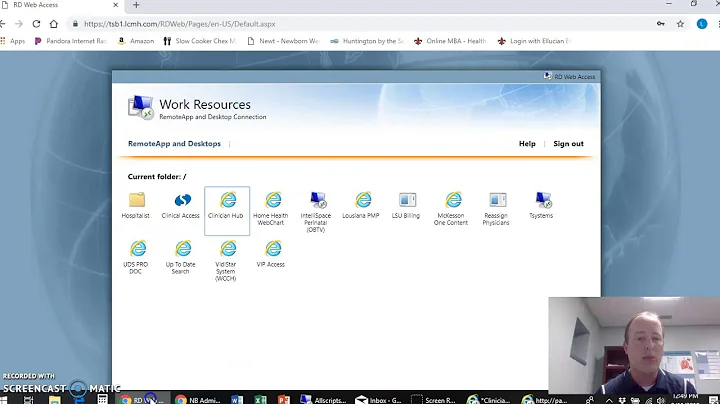Open Inbox mail taskbar window
Viewport: 720px width, 404px height.
(379, 400)
